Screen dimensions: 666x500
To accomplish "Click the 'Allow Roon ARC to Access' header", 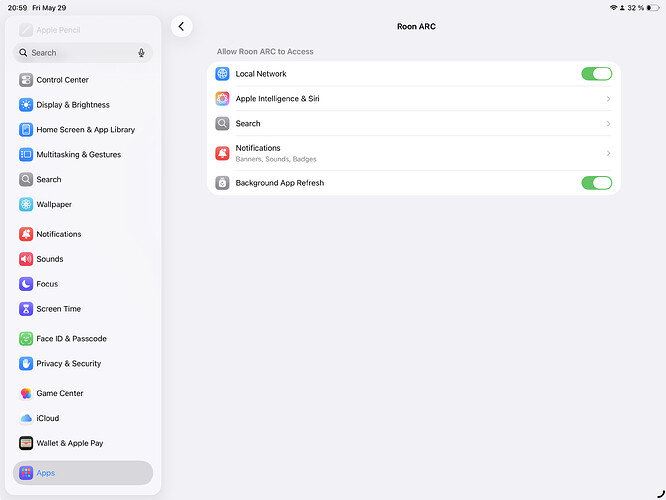I will pos(265,51).
